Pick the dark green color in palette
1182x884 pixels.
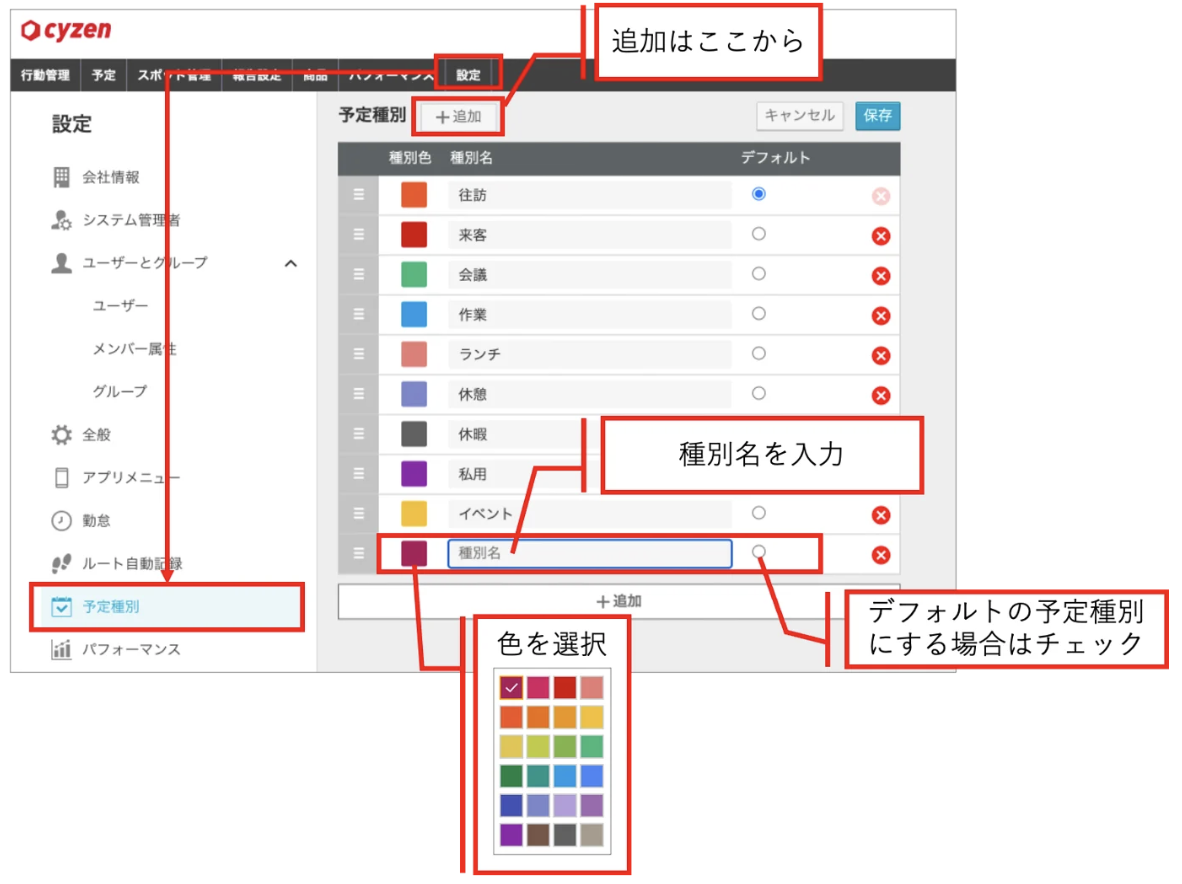click(x=511, y=775)
